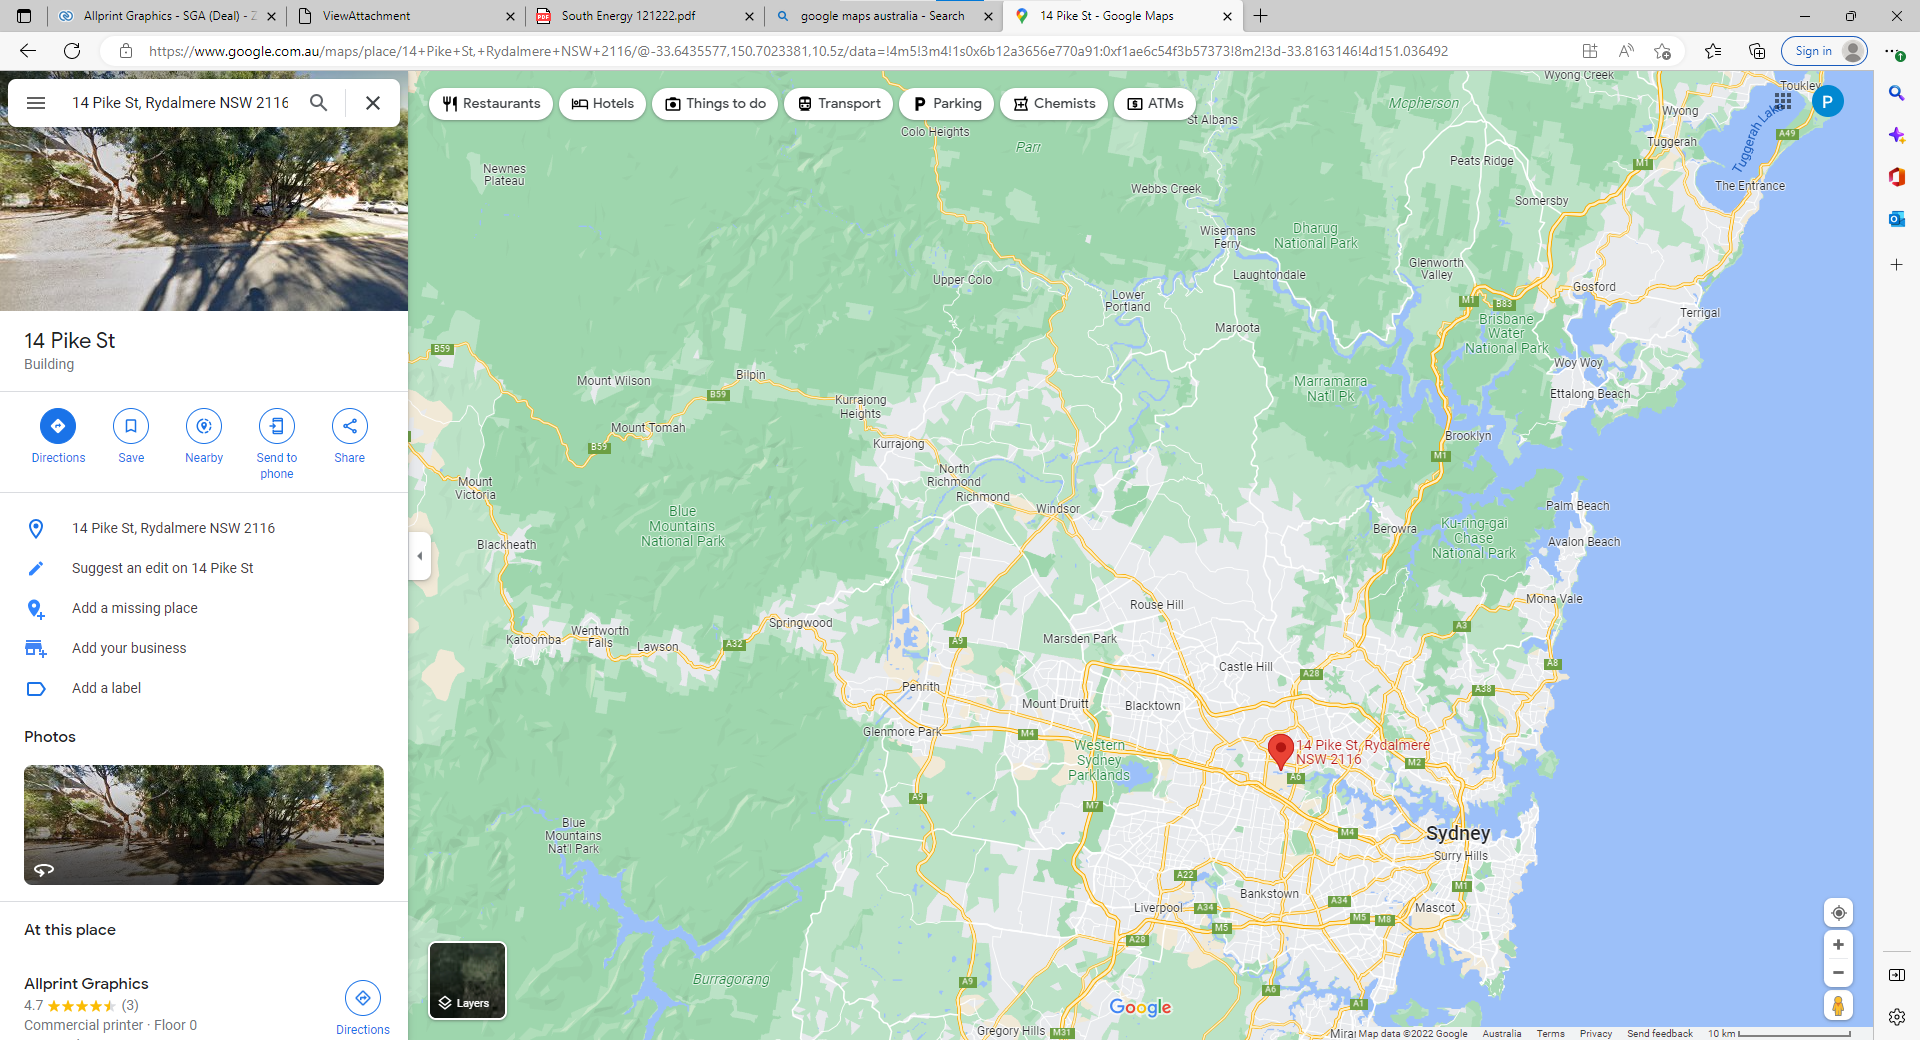The image size is (1920, 1040).
Task: Click the Terms link on map footer
Action: pos(1550,1033)
